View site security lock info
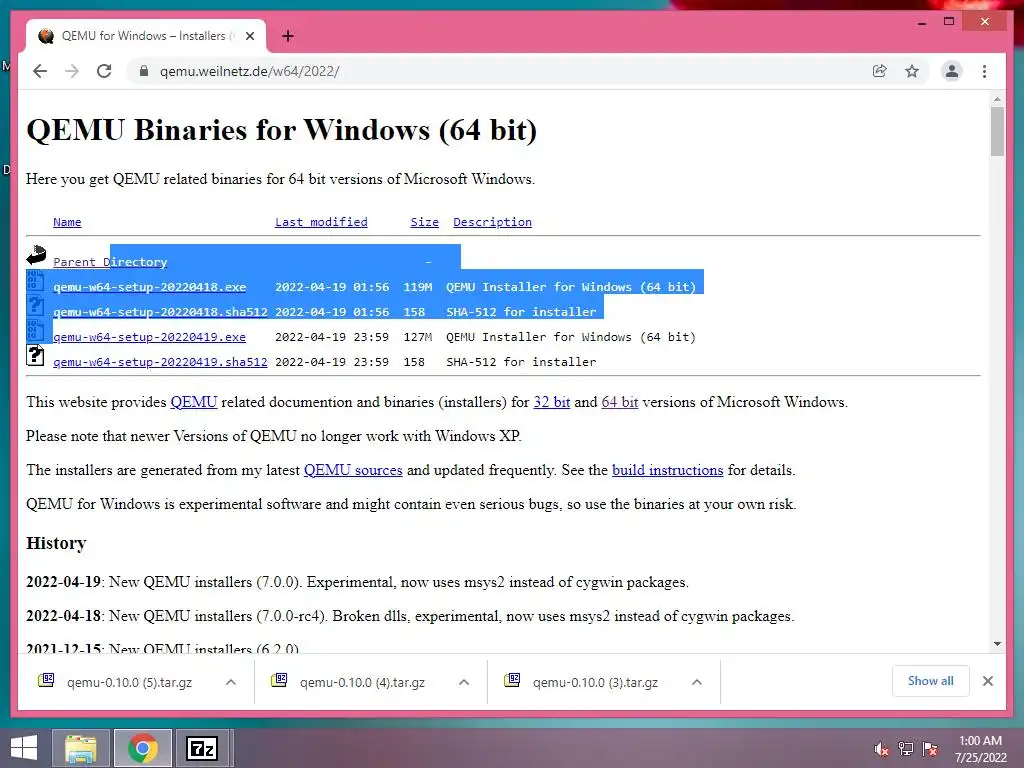Viewport: 1024px width, 768px height. [x=144, y=71]
